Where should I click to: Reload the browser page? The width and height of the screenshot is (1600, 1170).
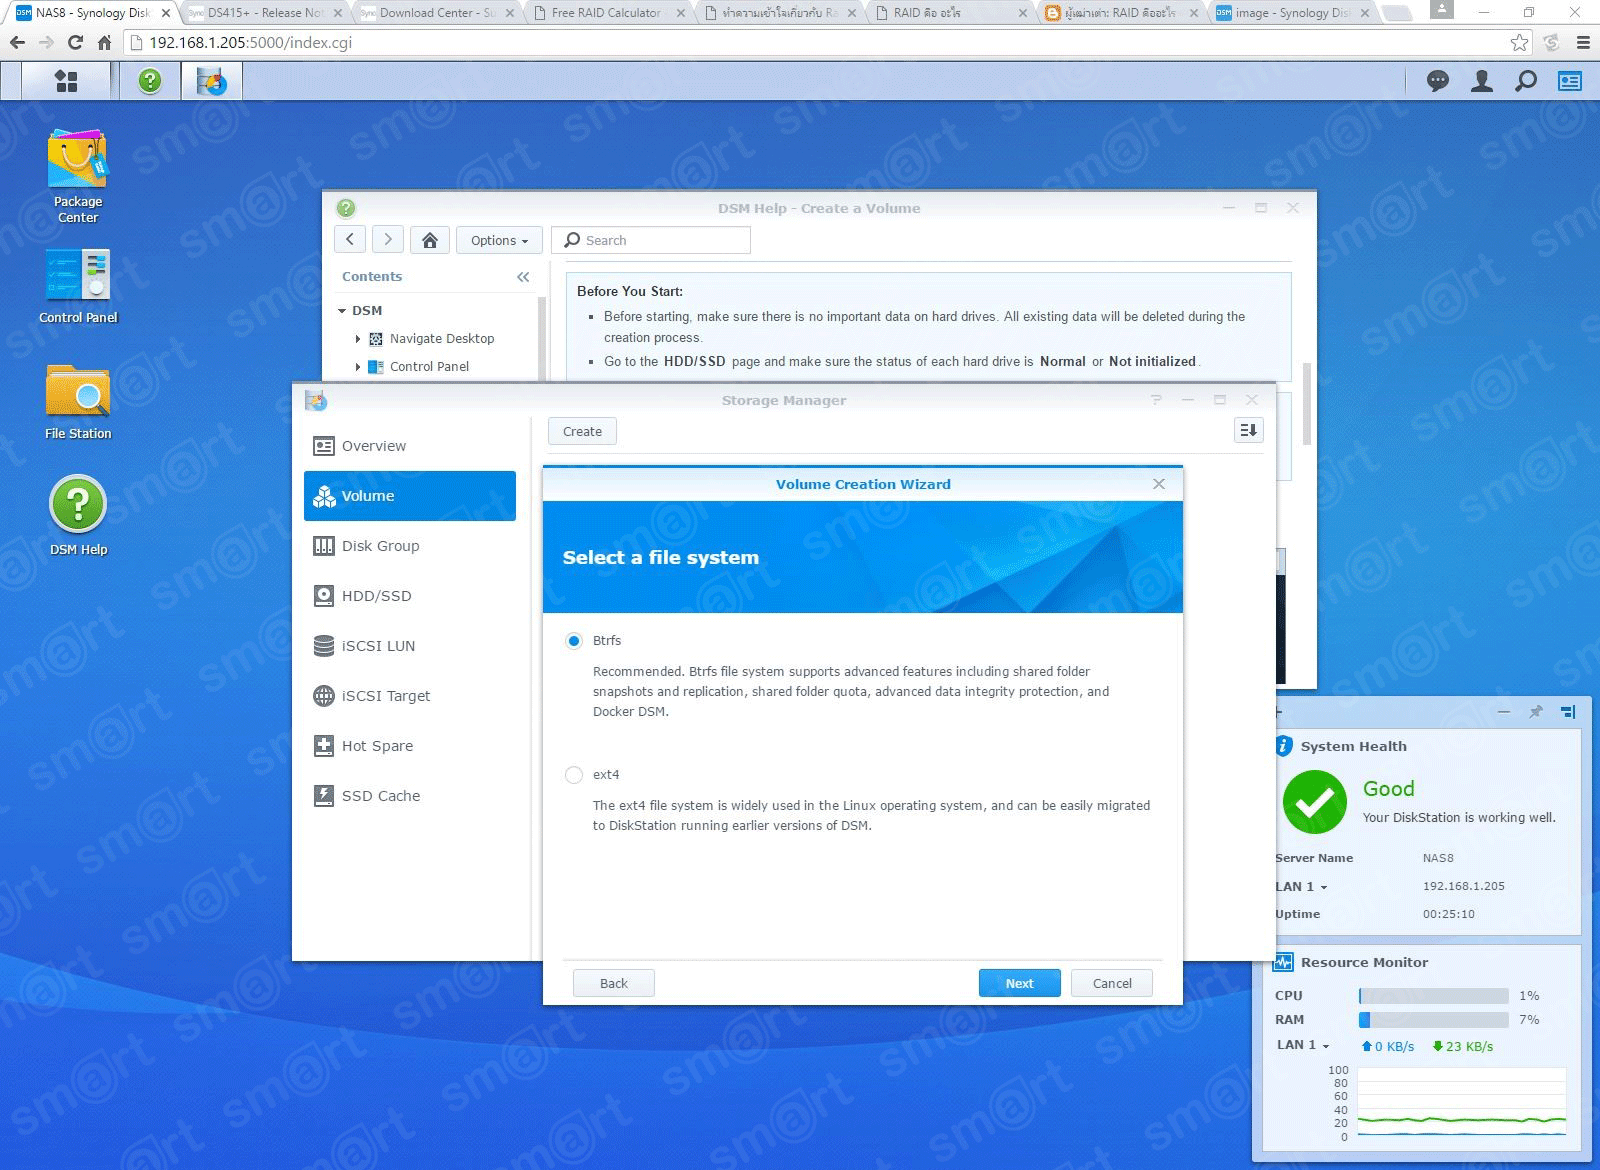75,43
